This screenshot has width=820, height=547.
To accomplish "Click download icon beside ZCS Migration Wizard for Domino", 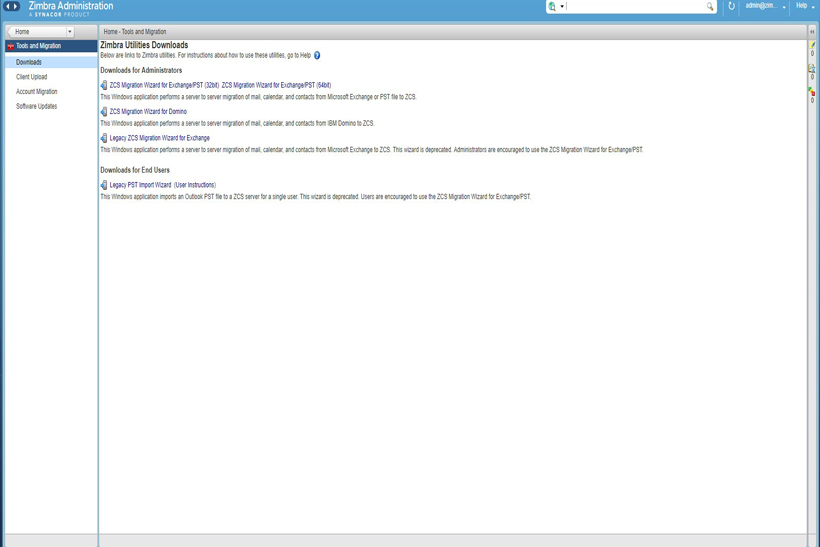I will 104,111.
